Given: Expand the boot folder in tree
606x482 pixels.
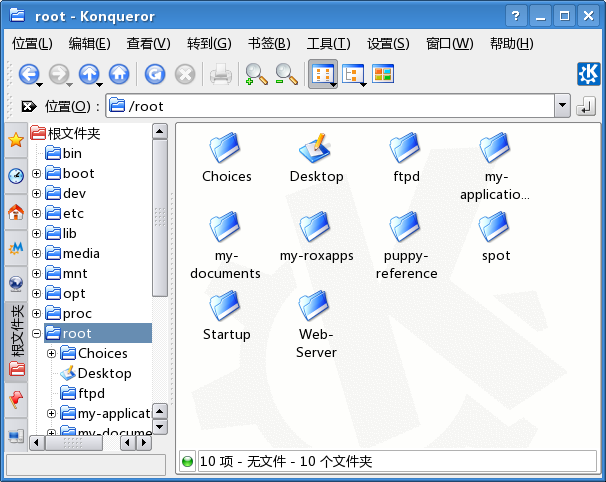Looking at the screenshot, I should point(36,174).
